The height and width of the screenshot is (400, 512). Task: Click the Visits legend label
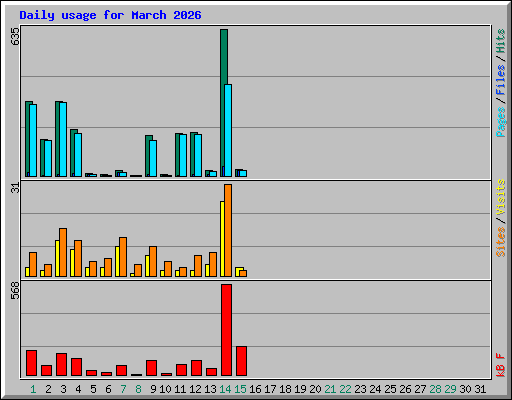pos(501,197)
